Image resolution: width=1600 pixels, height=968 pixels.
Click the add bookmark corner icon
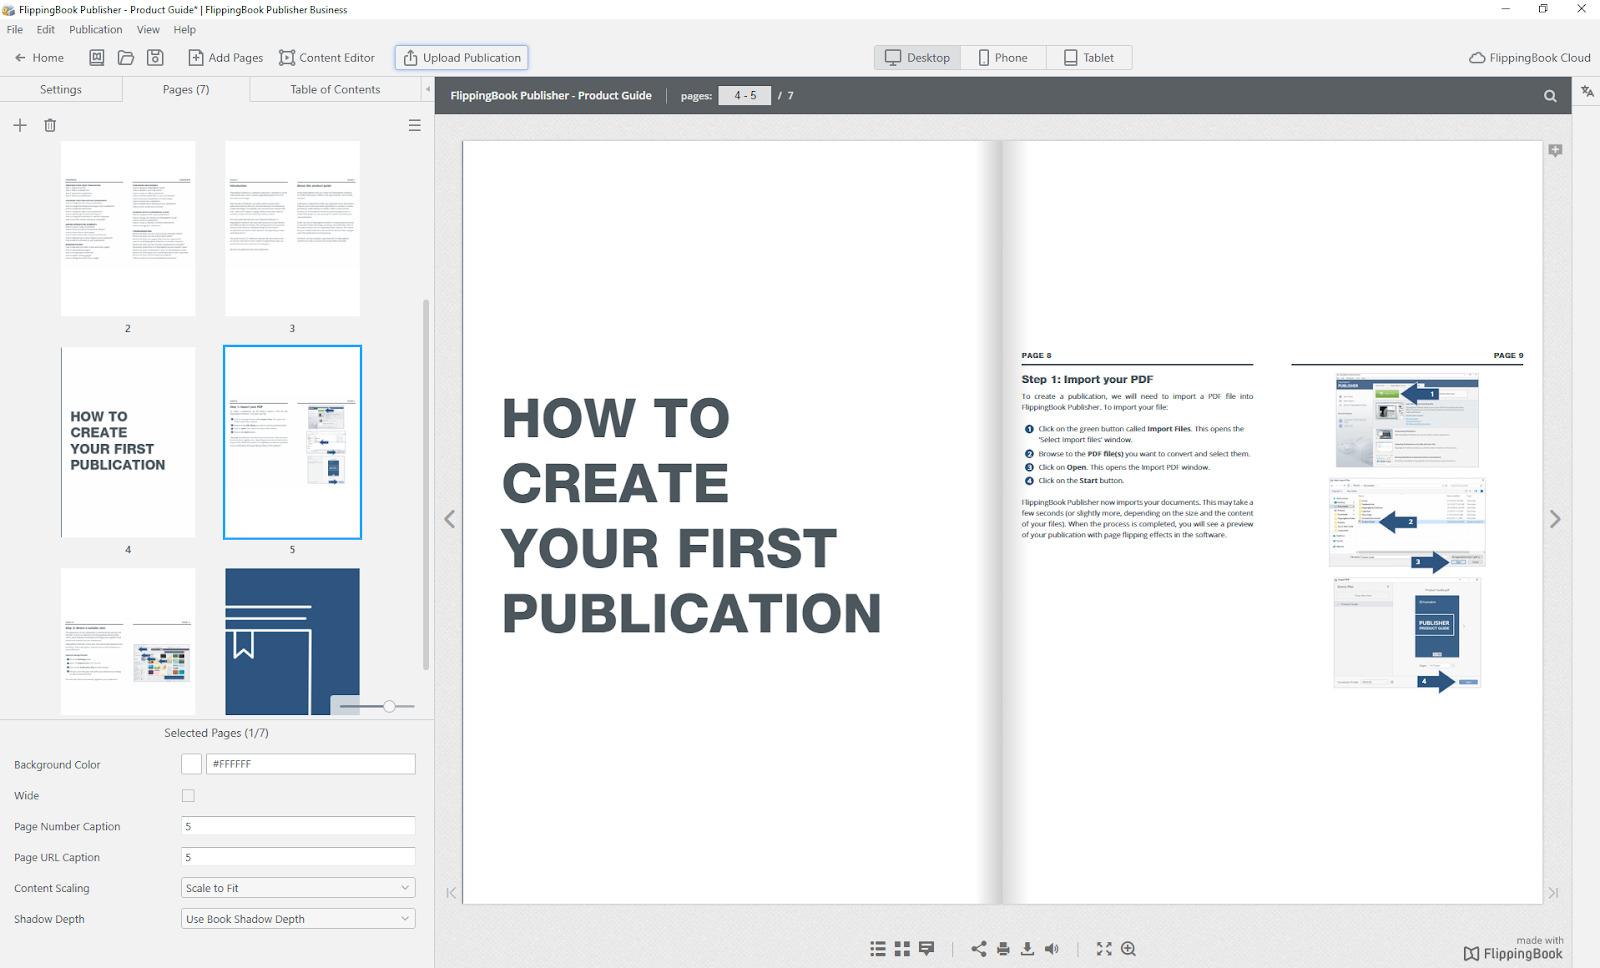[1555, 150]
